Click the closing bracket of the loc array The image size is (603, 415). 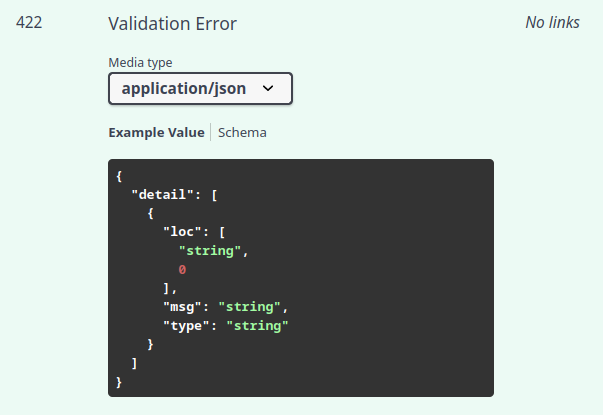coord(168,289)
